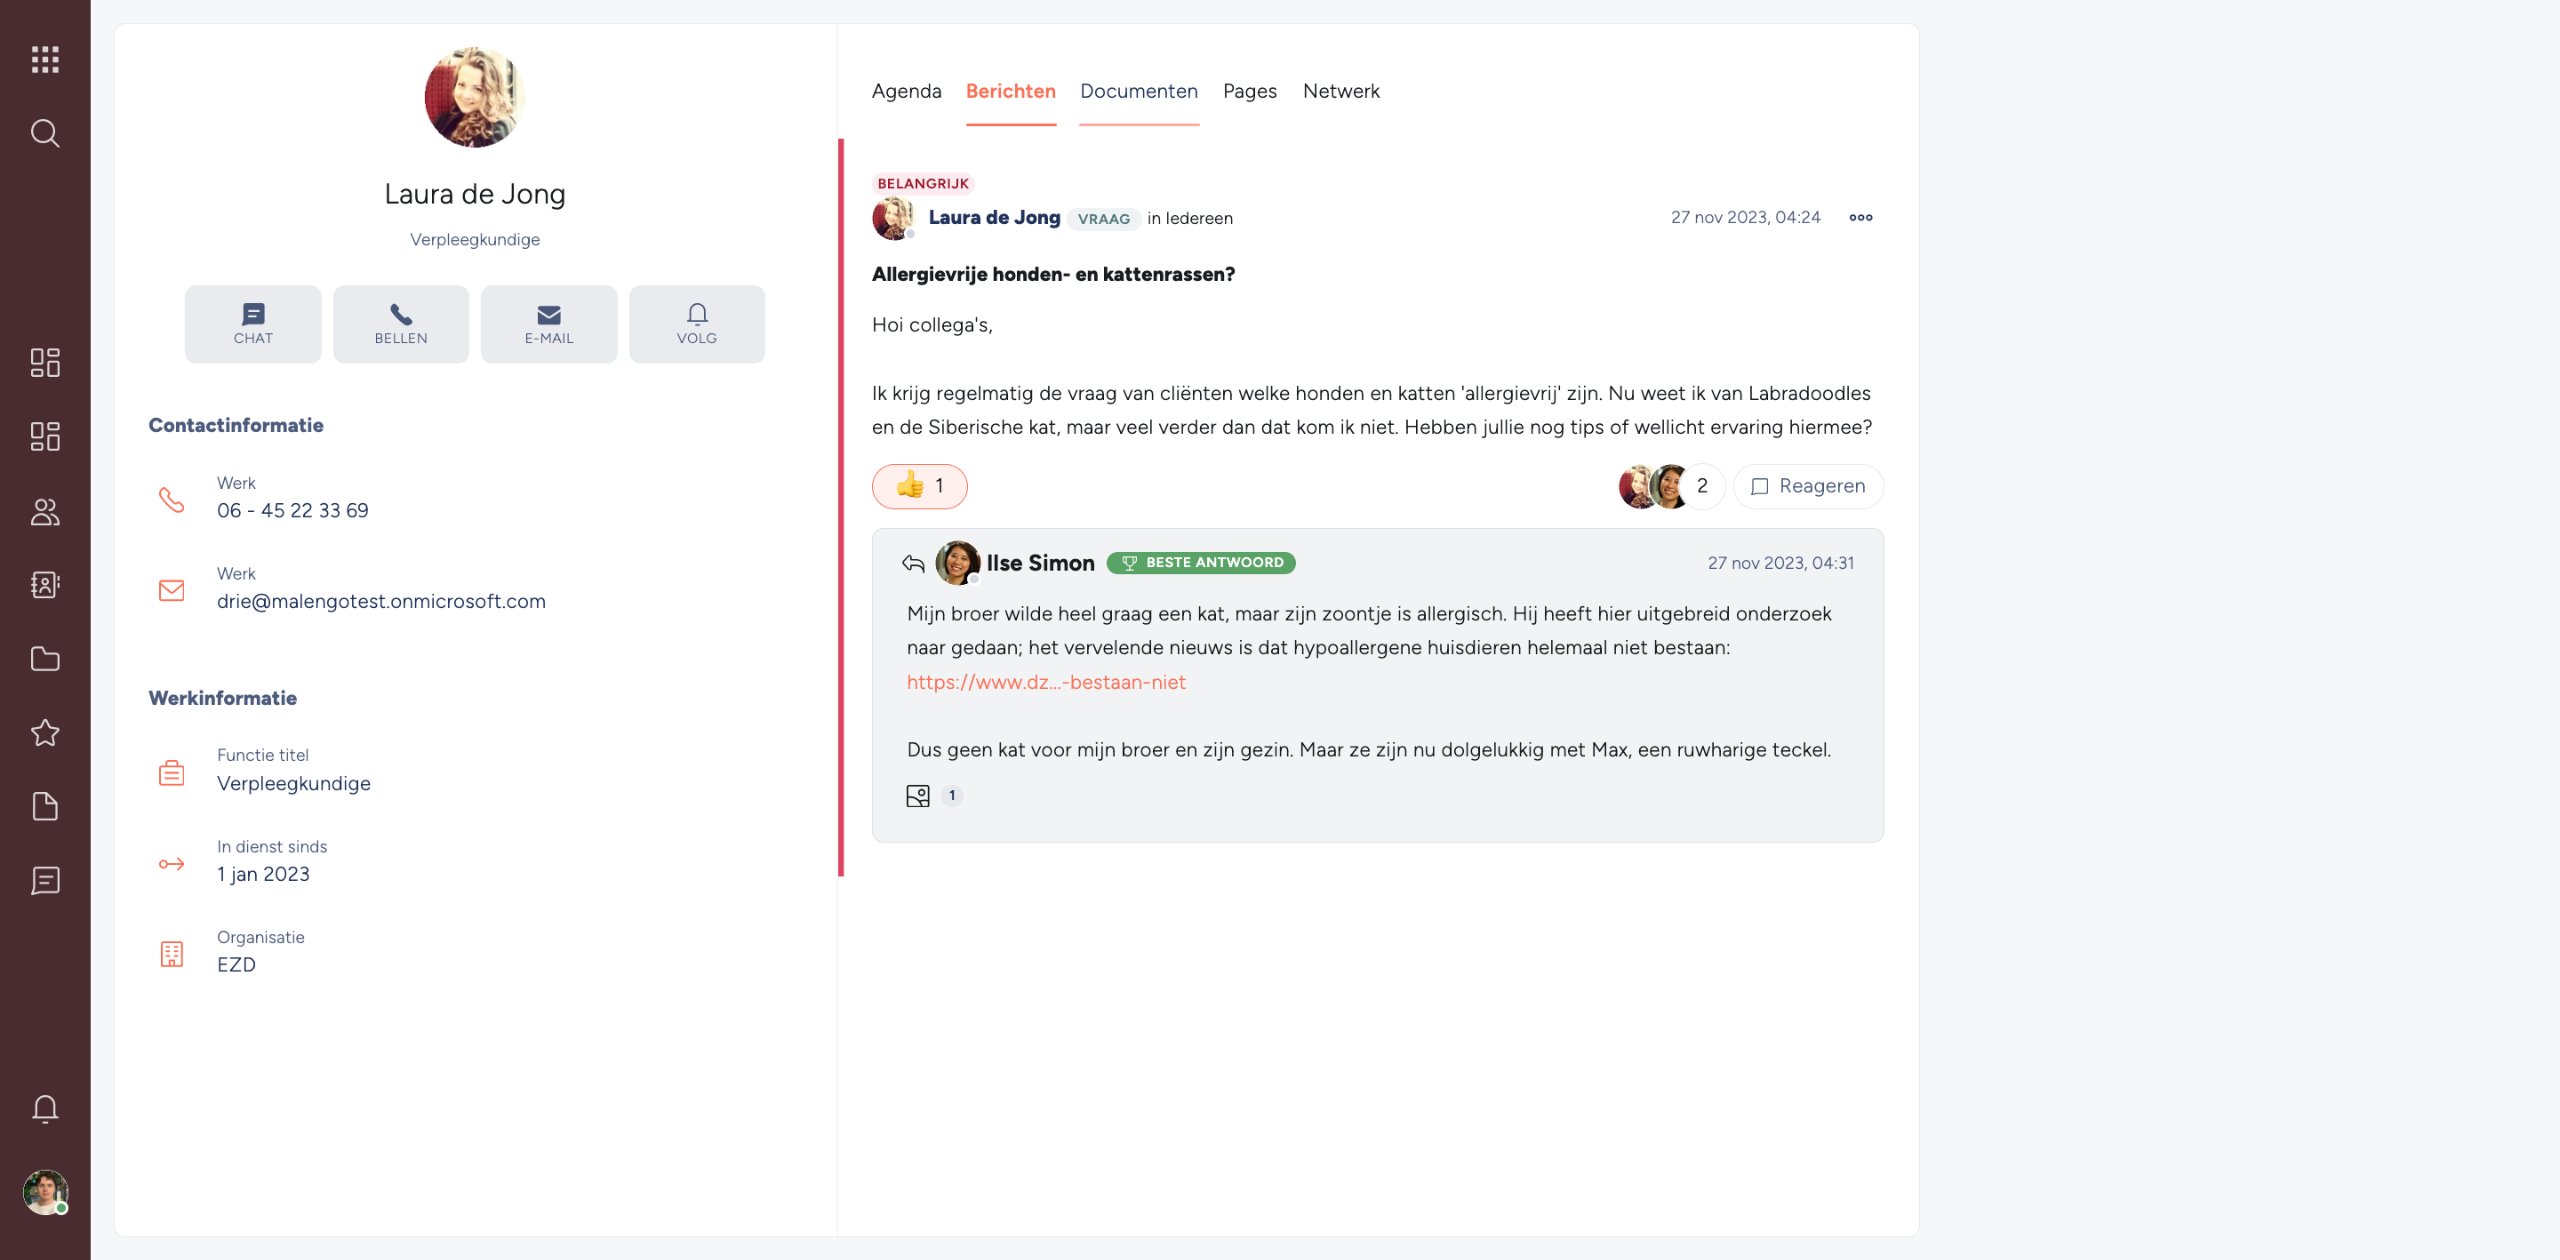Open the three-dot menu on Laura's post
2560x1260 pixels.
[x=1861, y=217]
